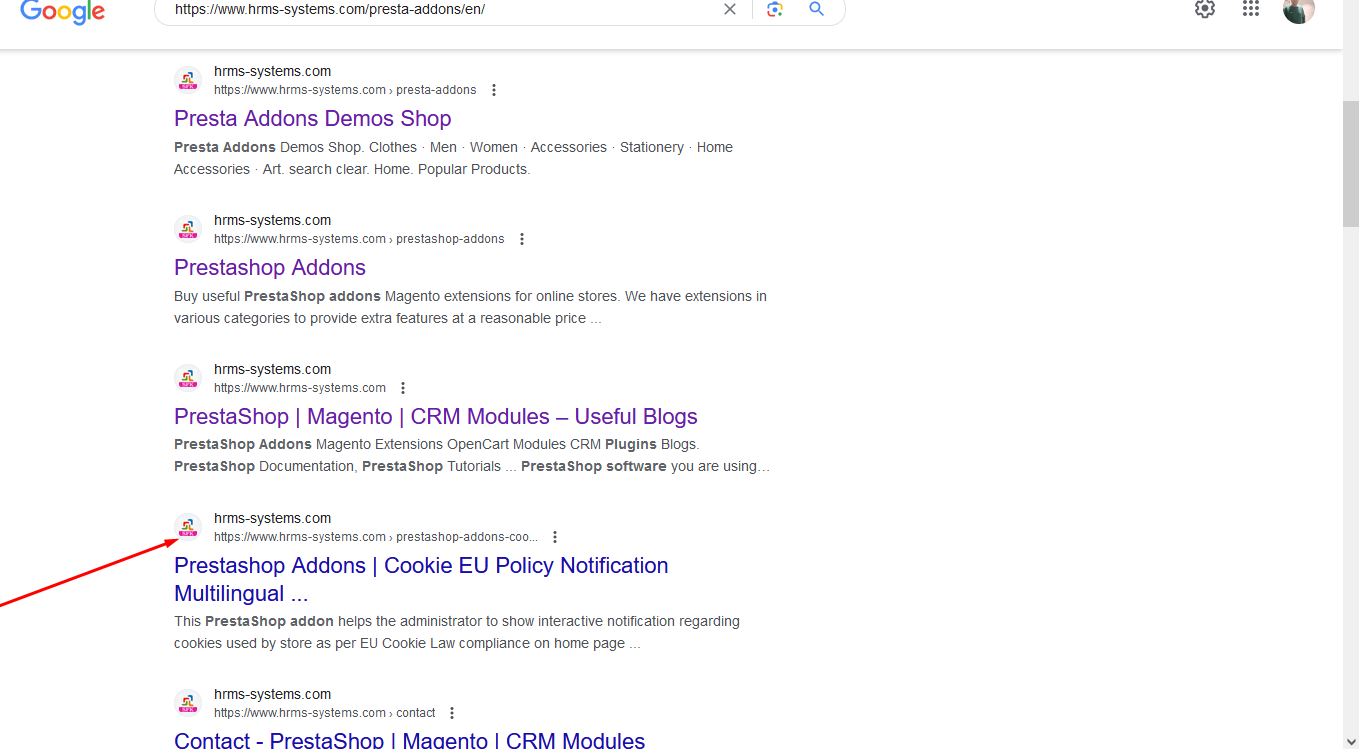Click the page vertical scrollbar thumb
Screen dimensions: 1359x749
coord(1350,165)
